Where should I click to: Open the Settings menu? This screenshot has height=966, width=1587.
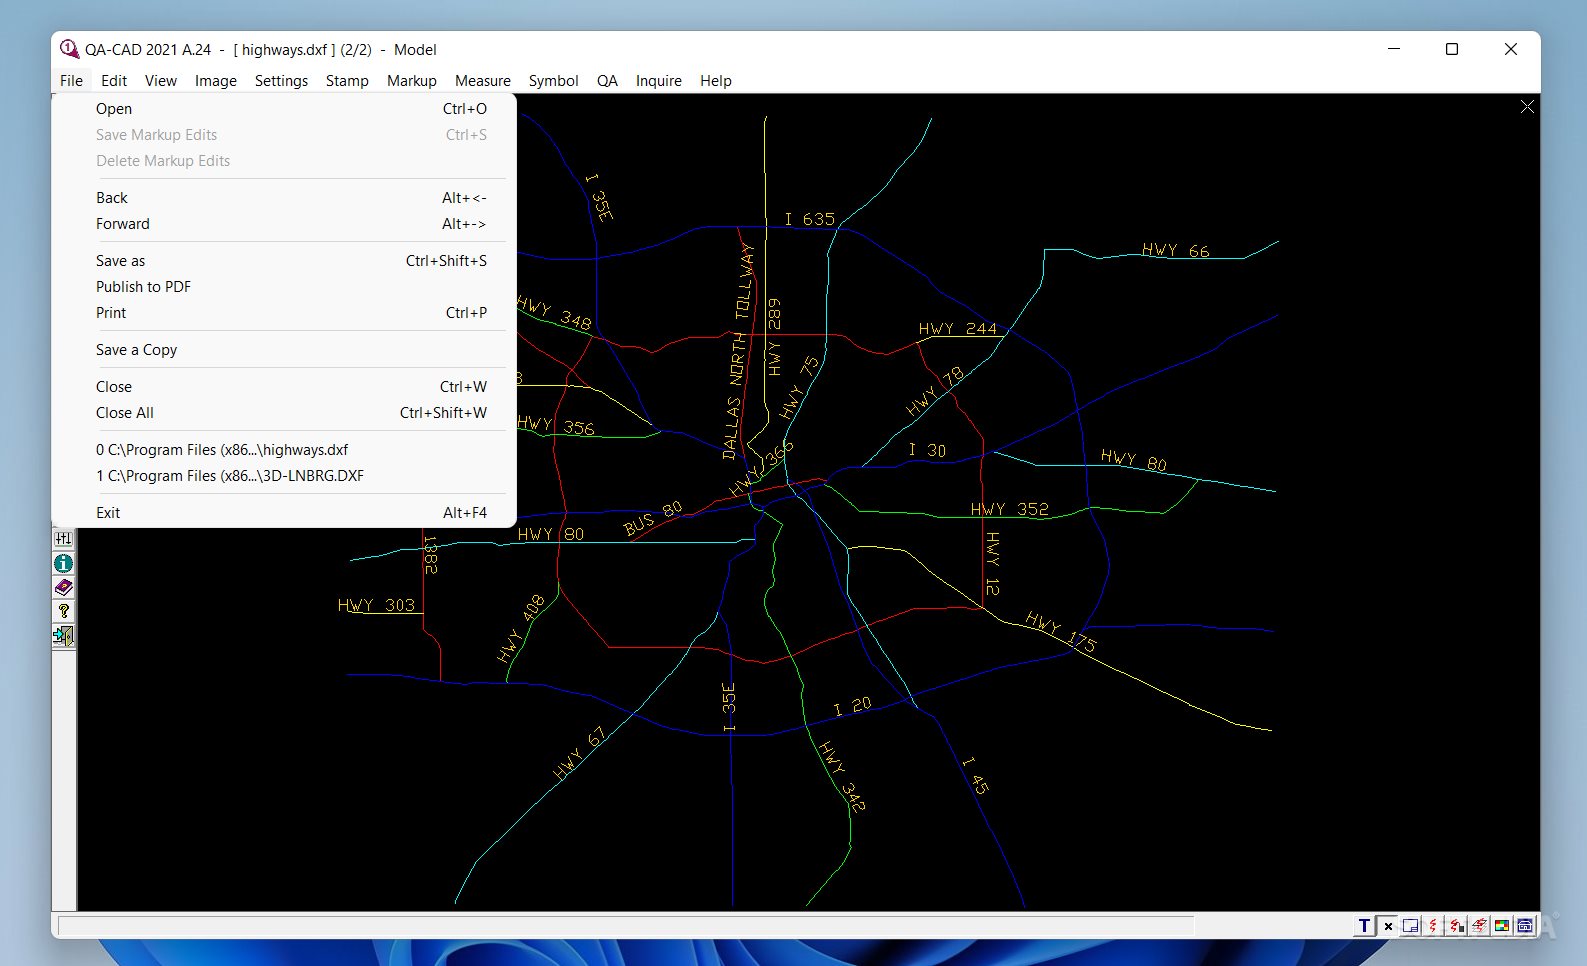click(x=281, y=81)
